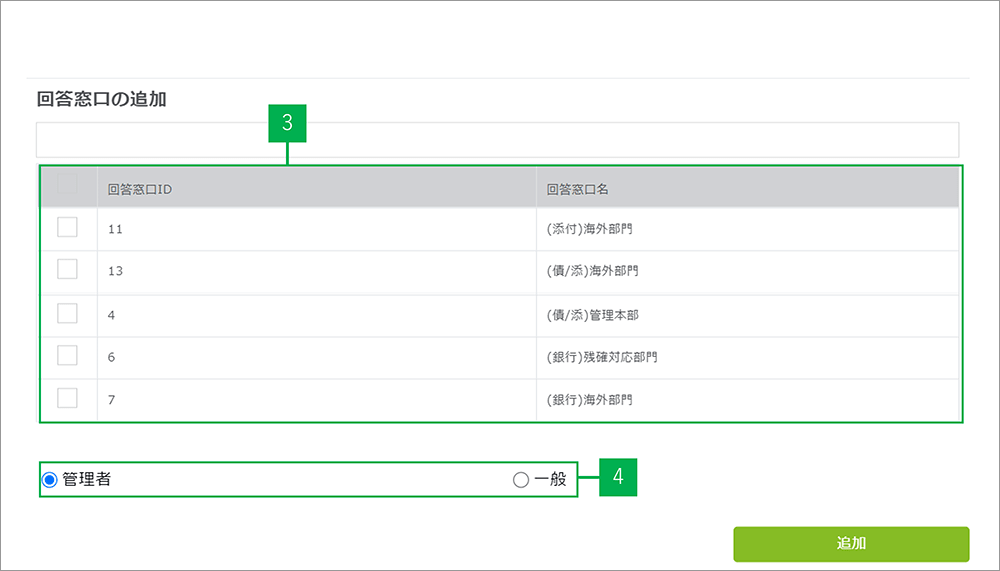Click the 回答窓口名 column header
1000x571 pixels.
pyautogui.click(x=578, y=187)
